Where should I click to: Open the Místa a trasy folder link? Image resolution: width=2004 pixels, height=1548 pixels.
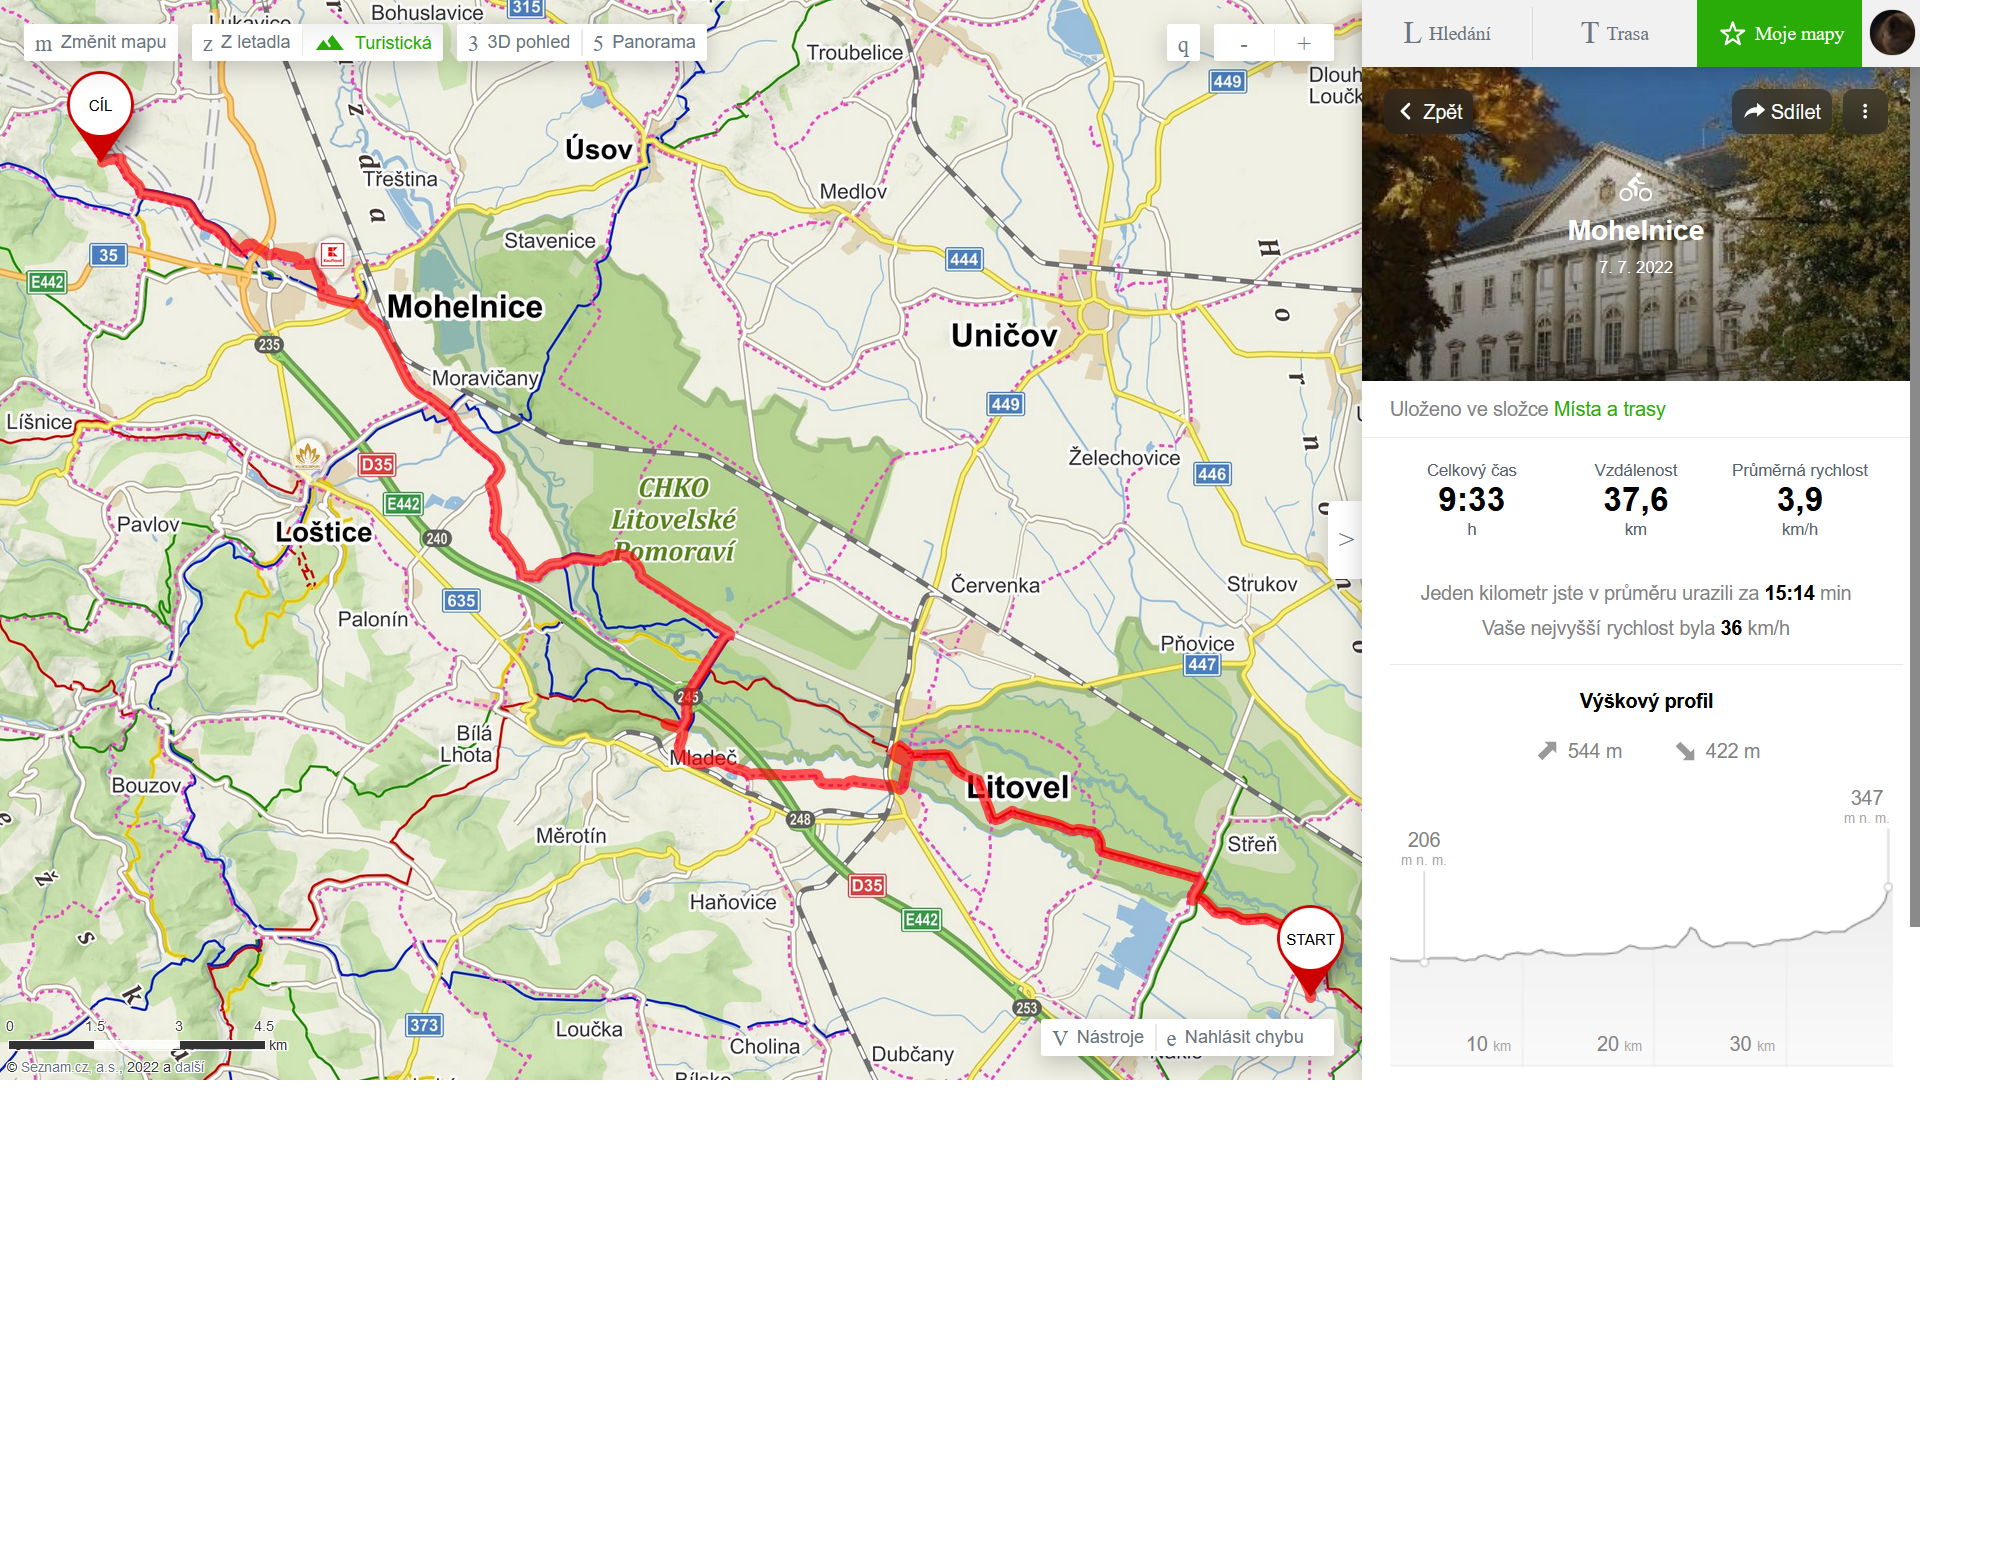[1609, 409]
